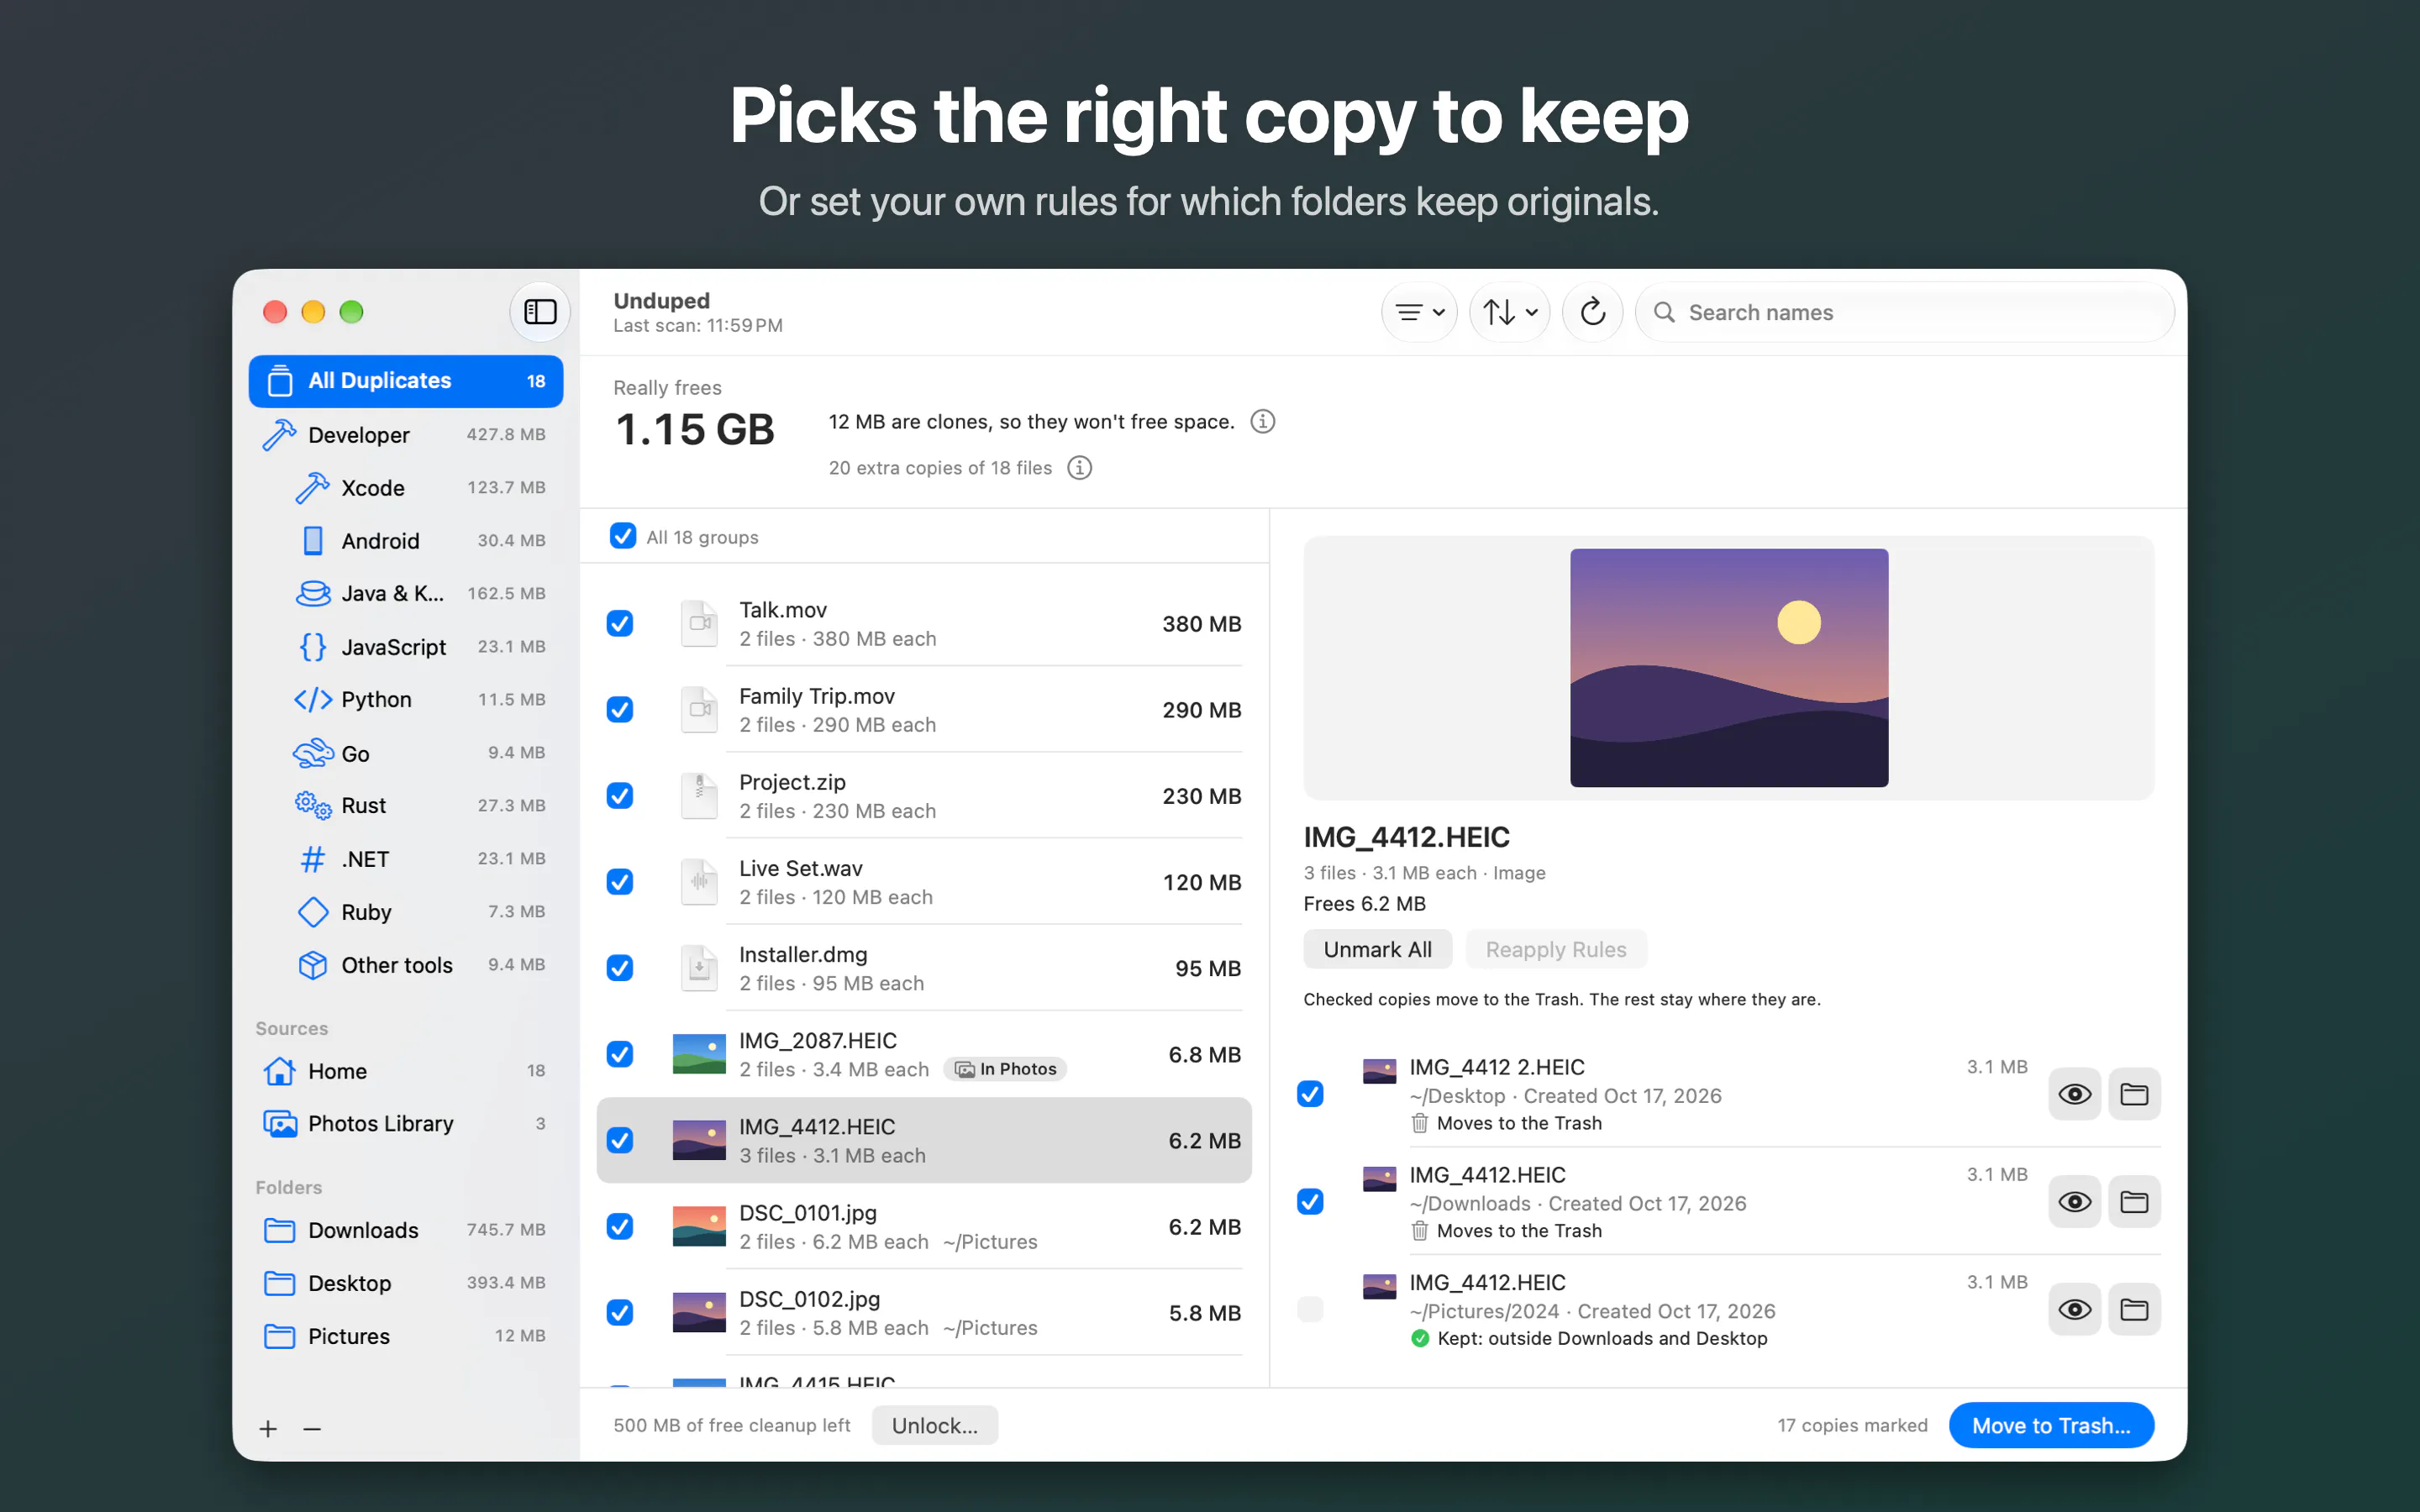Click the Project.zip archive icon
Image resolution: width=2420 pixels, height=1512 pixels.
(699, 796)
